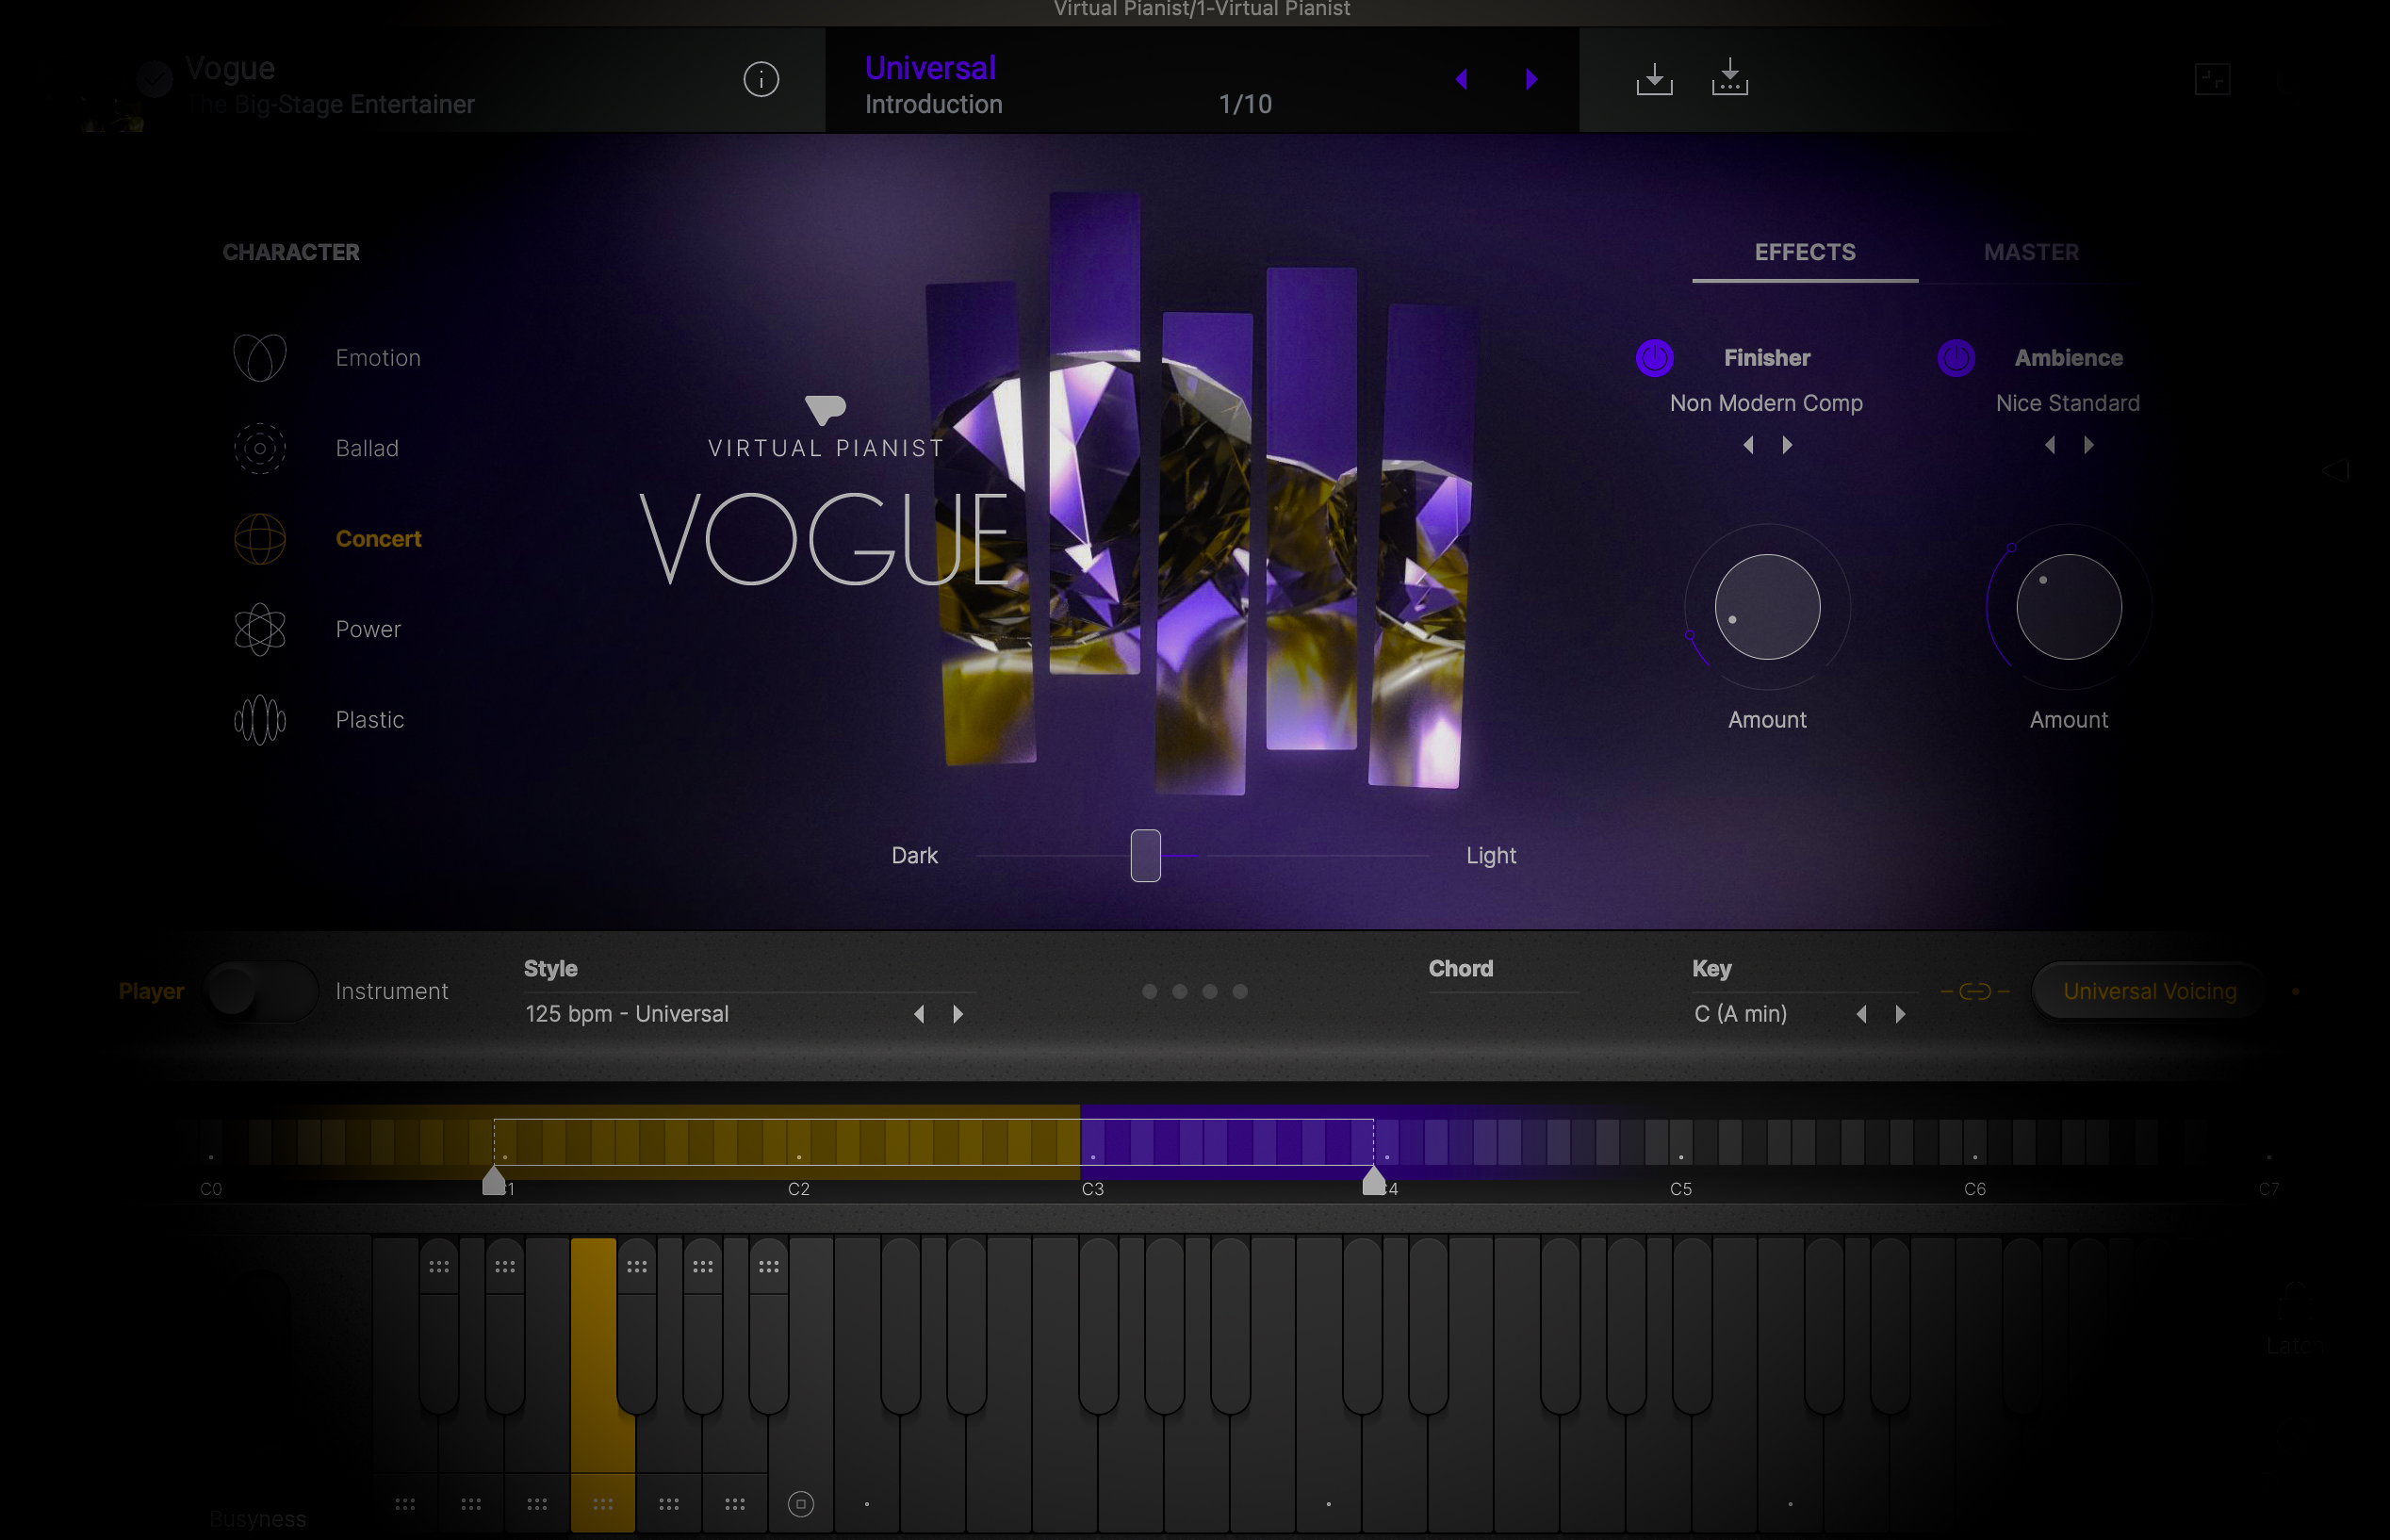This screenshot has height=1540, width=2390.
Task: Open the Finisher mode list Non Modern Comp
Action: coord(1766,403)
